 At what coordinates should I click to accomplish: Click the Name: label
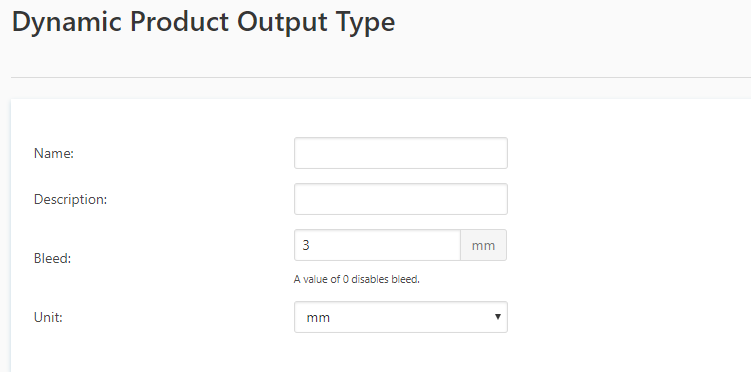point(54,153)
